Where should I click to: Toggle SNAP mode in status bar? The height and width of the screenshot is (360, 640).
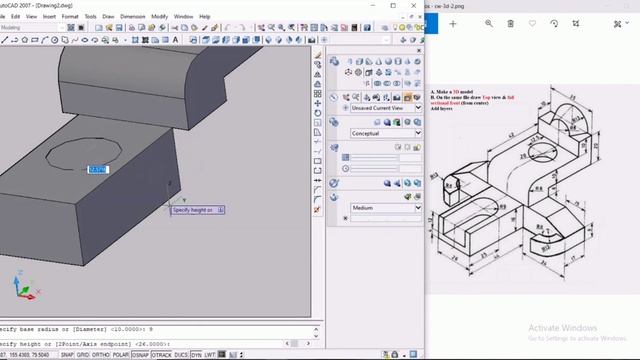point(67,355)
